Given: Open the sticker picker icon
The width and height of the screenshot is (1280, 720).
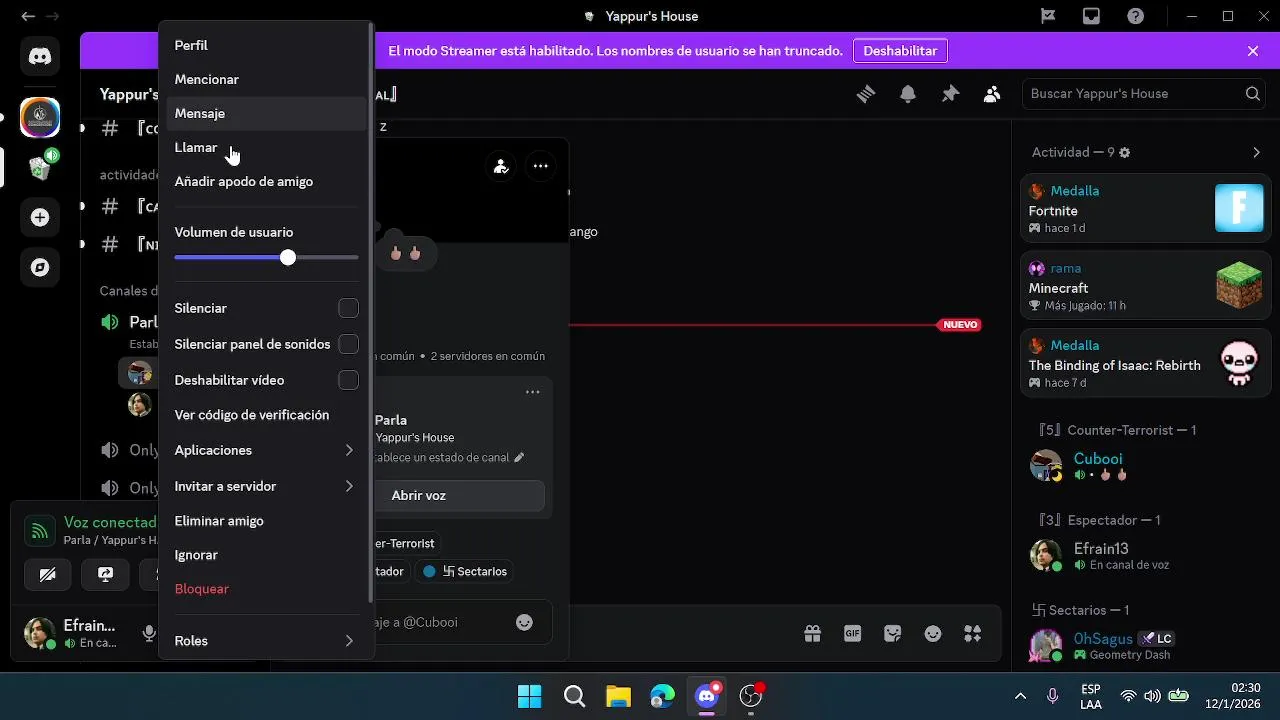Looking at the screenshot, I should point(893,634).
